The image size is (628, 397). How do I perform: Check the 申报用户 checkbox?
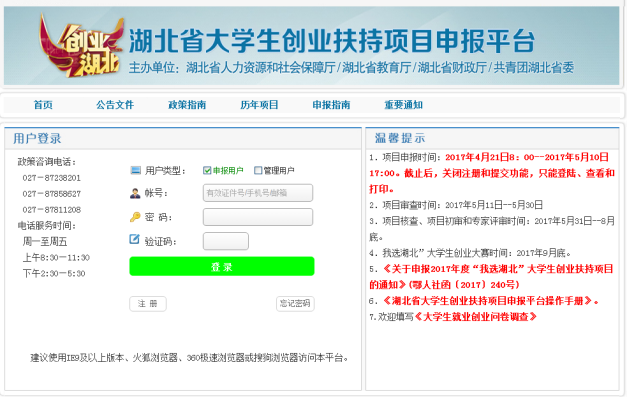(207, 171)
